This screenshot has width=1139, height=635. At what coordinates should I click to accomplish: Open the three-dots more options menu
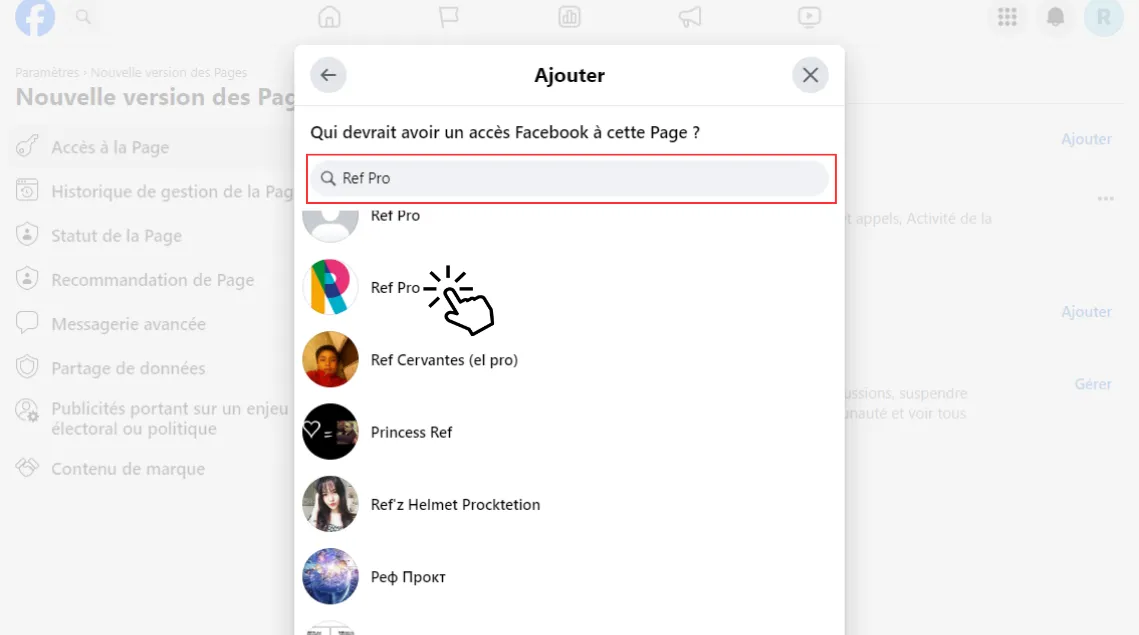[1106, 199]
